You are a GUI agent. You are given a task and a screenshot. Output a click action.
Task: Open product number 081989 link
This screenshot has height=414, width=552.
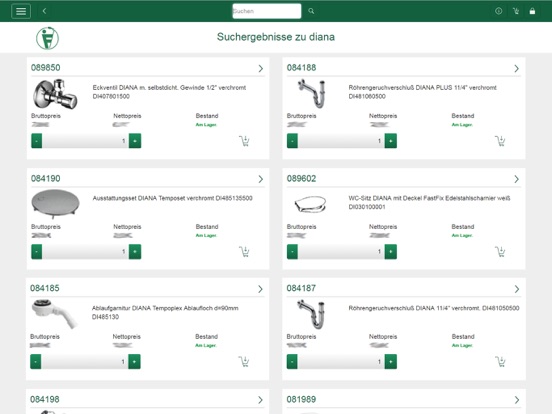coord(301,400)
